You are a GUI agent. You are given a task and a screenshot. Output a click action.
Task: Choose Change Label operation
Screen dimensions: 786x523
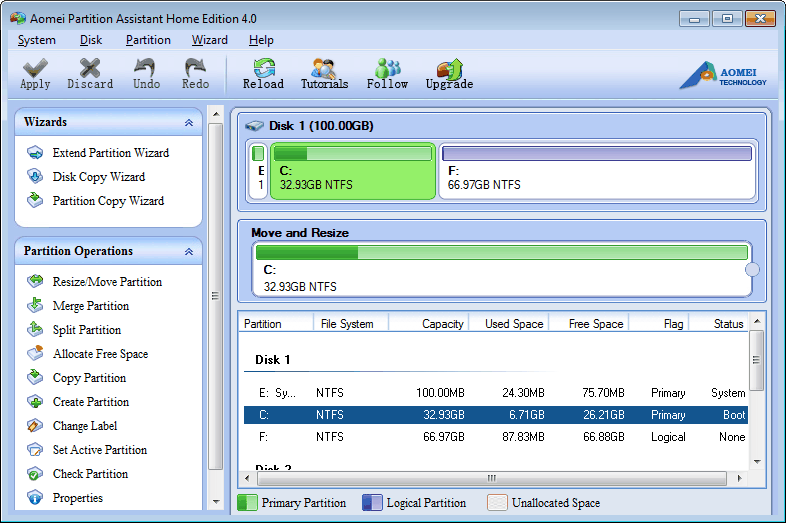[85, 426]
